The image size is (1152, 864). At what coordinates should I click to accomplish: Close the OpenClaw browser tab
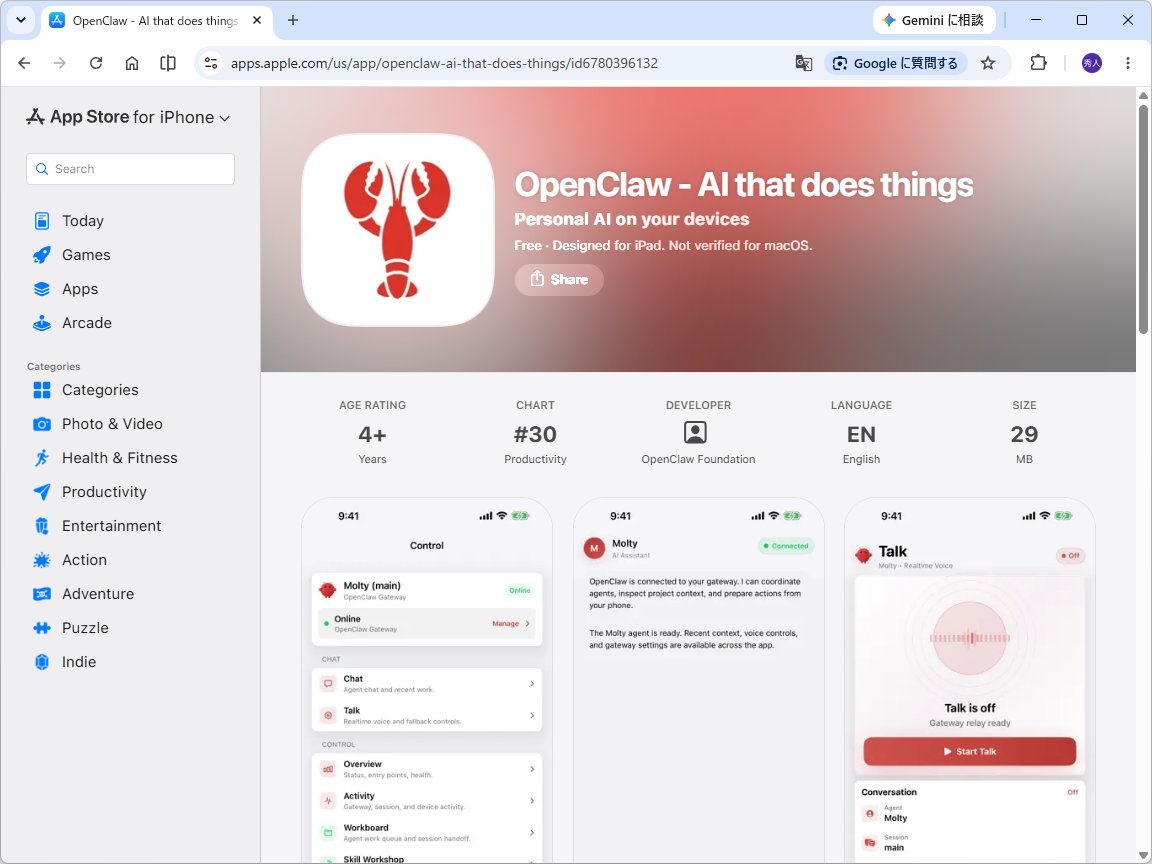click(x=256, y=21)
